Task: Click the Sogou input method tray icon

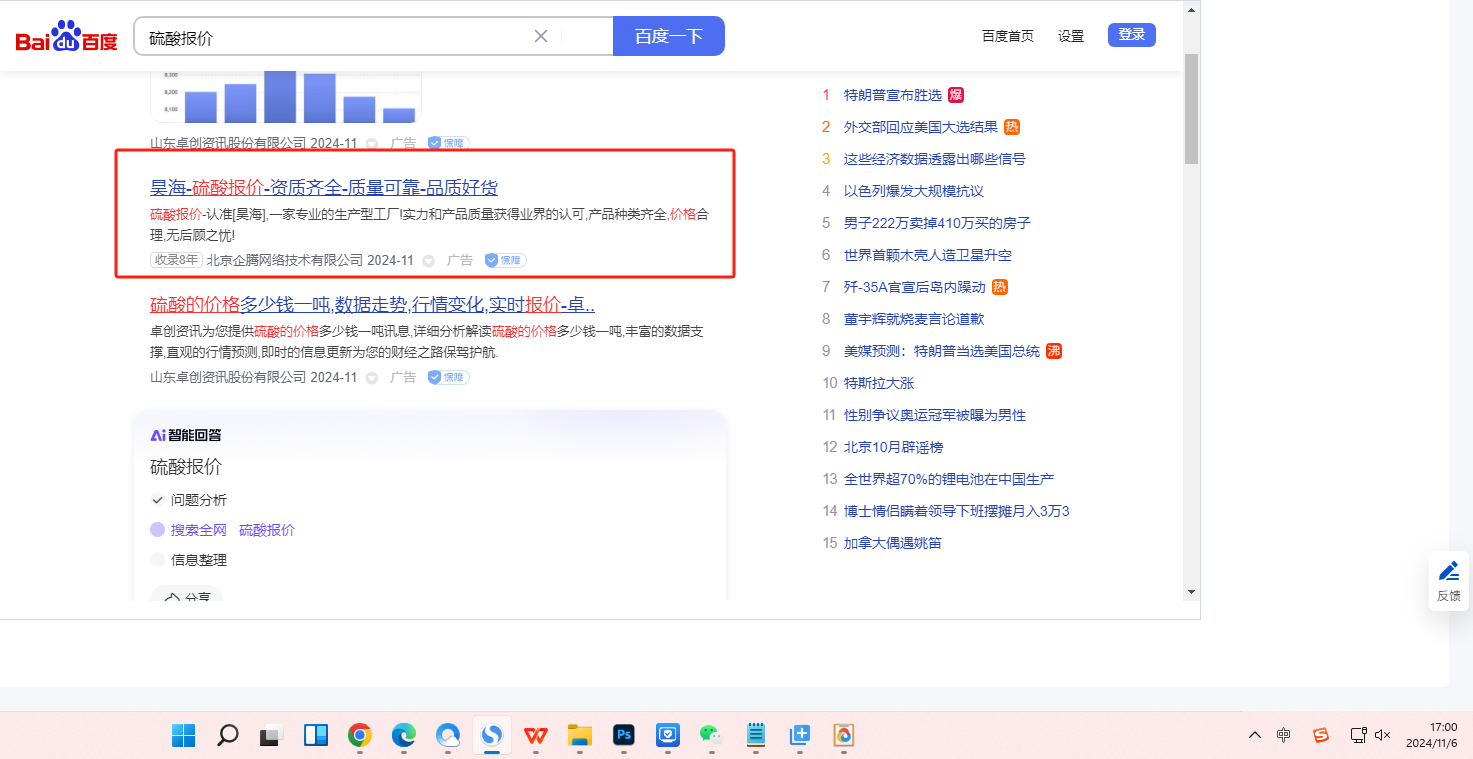Action: (x=1321, y=735)
